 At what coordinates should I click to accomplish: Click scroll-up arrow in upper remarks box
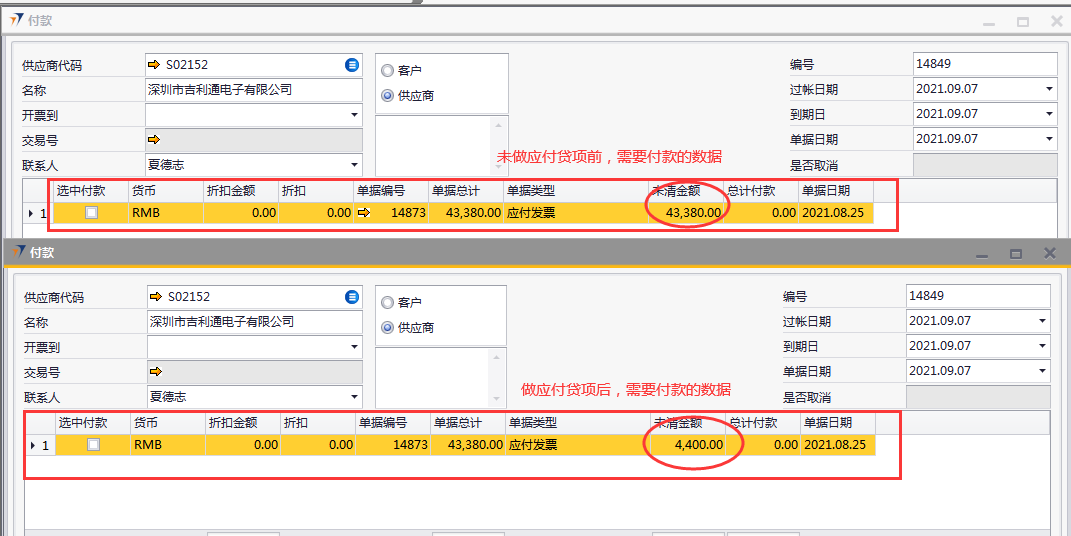click(x=498, y=126)
